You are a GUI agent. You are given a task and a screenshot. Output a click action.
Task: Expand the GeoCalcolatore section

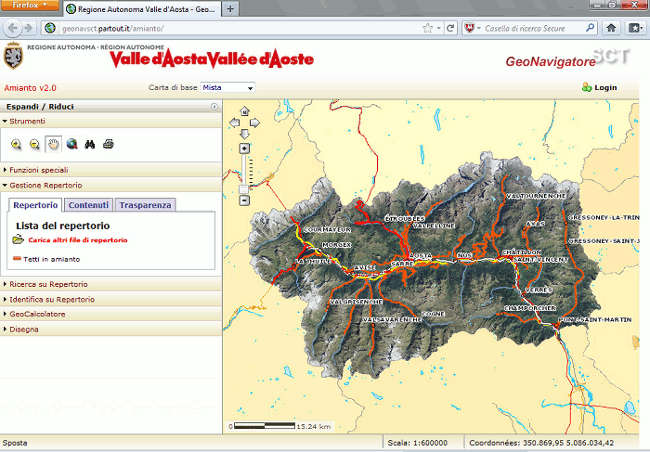pos(38,313)
